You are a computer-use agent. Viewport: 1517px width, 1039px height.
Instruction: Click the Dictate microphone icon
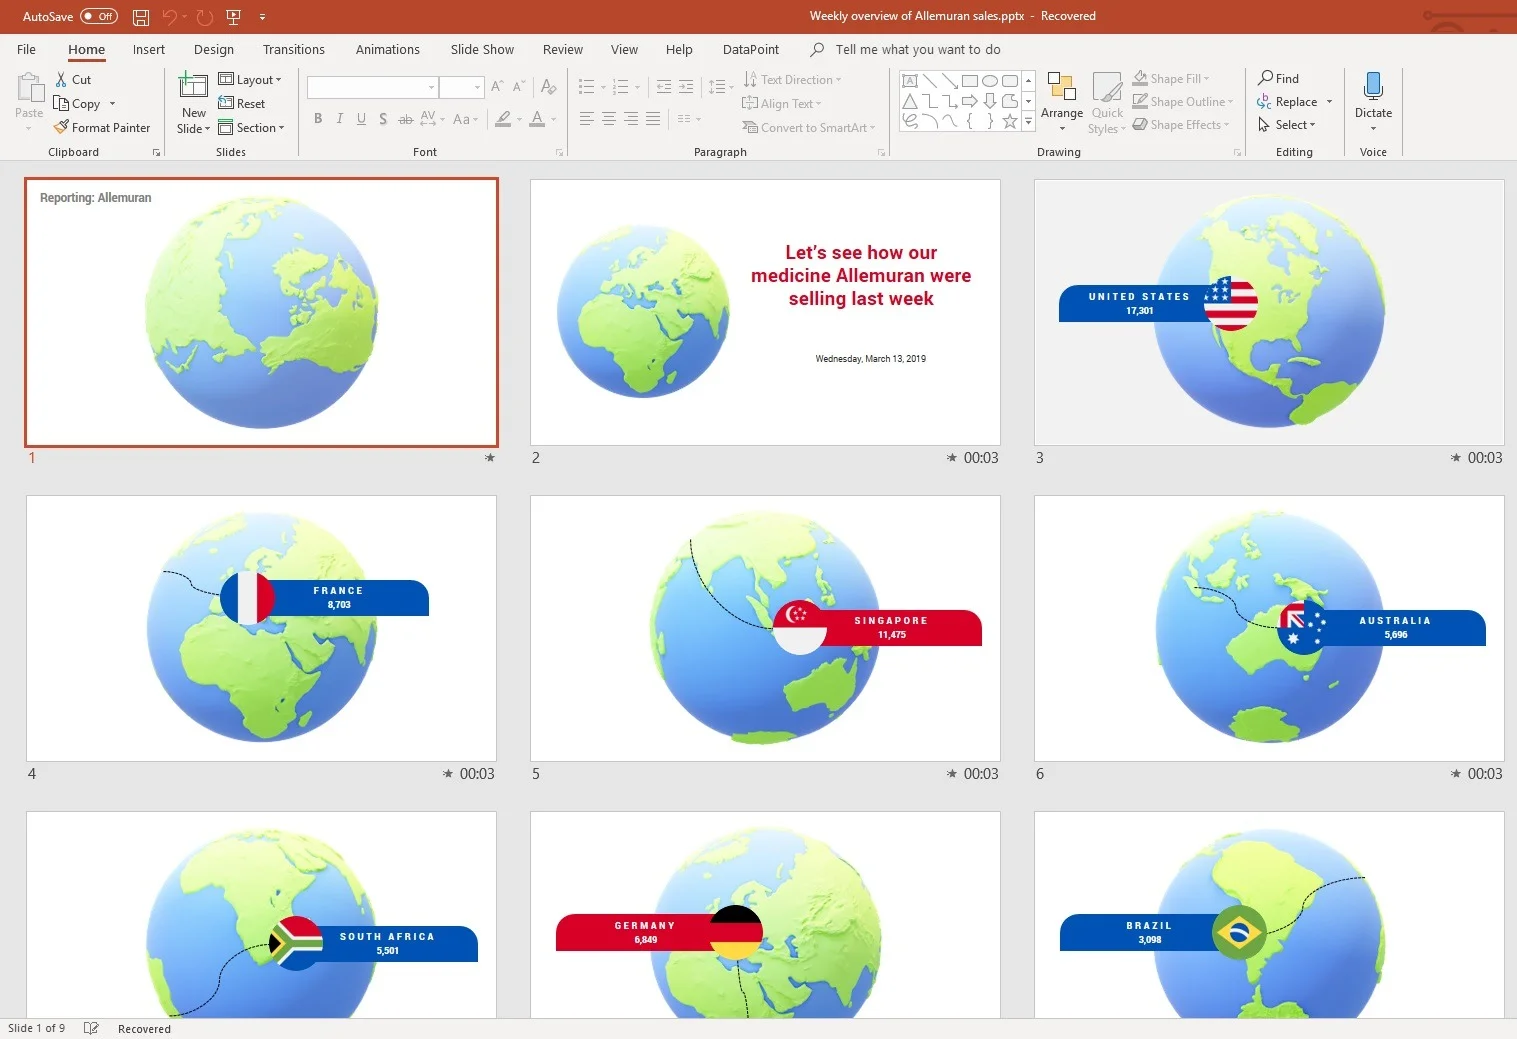(1373, 87)
